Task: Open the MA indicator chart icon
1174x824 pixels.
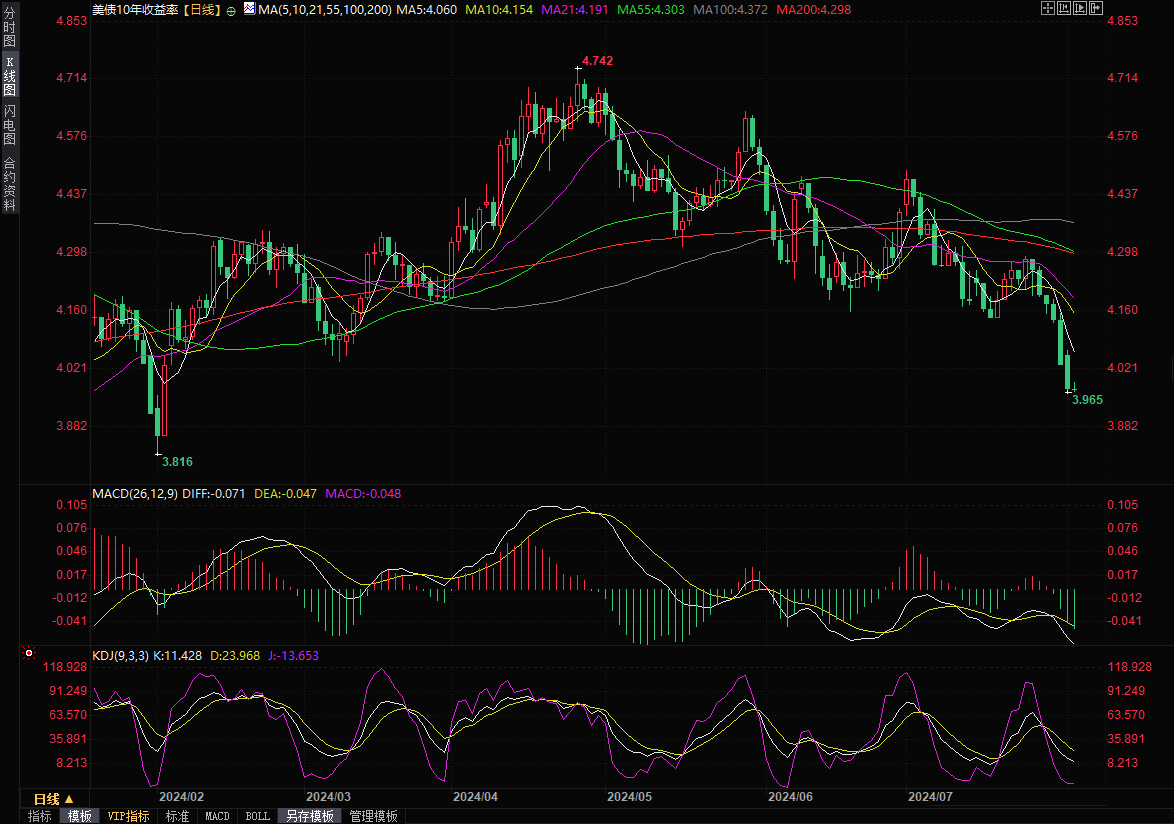Action: coord(248,9)
